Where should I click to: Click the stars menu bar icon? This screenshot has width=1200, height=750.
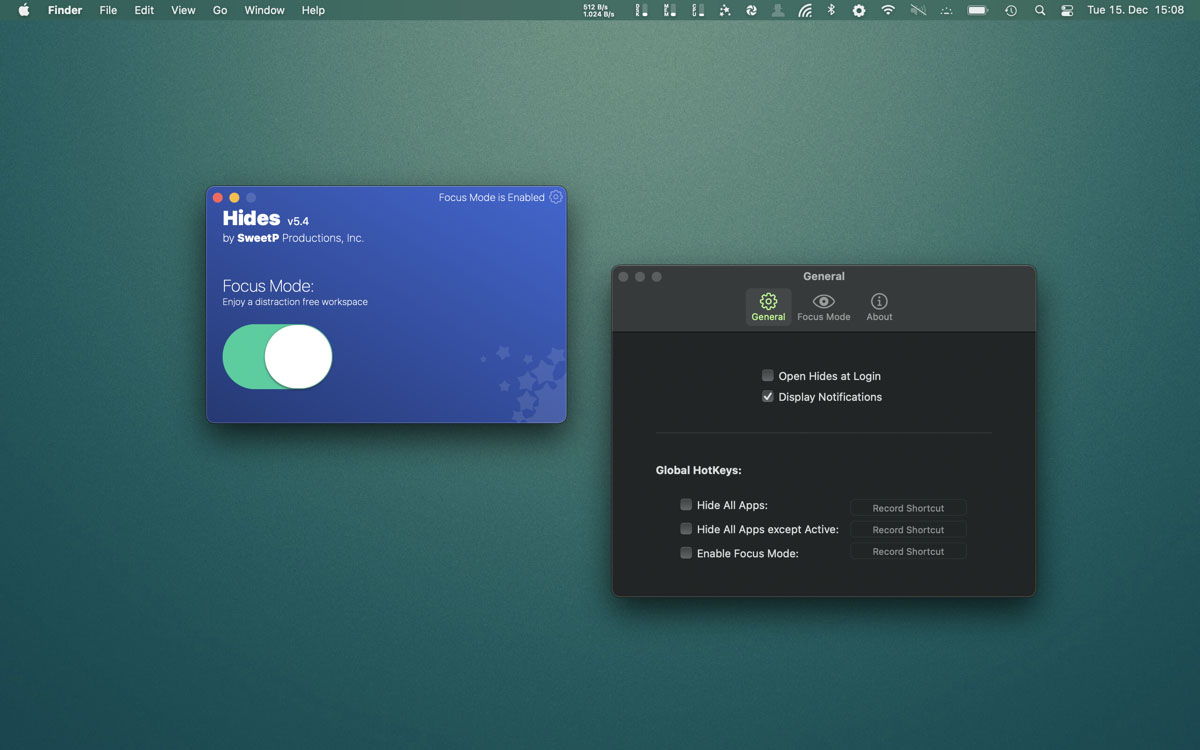point(725,10)
